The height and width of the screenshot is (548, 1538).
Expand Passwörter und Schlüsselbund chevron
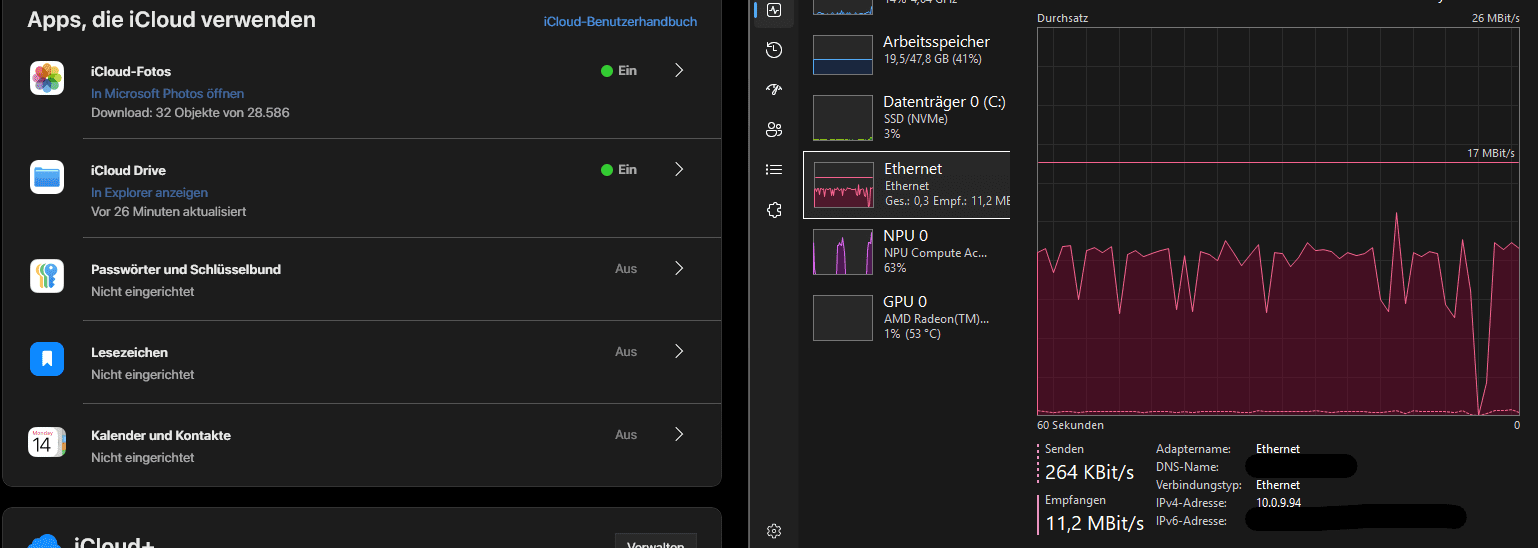(x=679, y=269)
